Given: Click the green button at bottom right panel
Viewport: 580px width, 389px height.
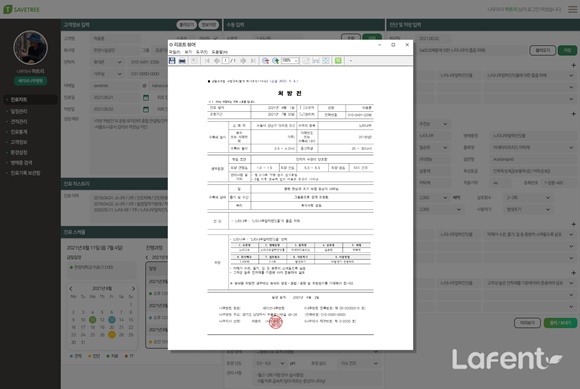Looking at the screenshot, I should 560,323.
